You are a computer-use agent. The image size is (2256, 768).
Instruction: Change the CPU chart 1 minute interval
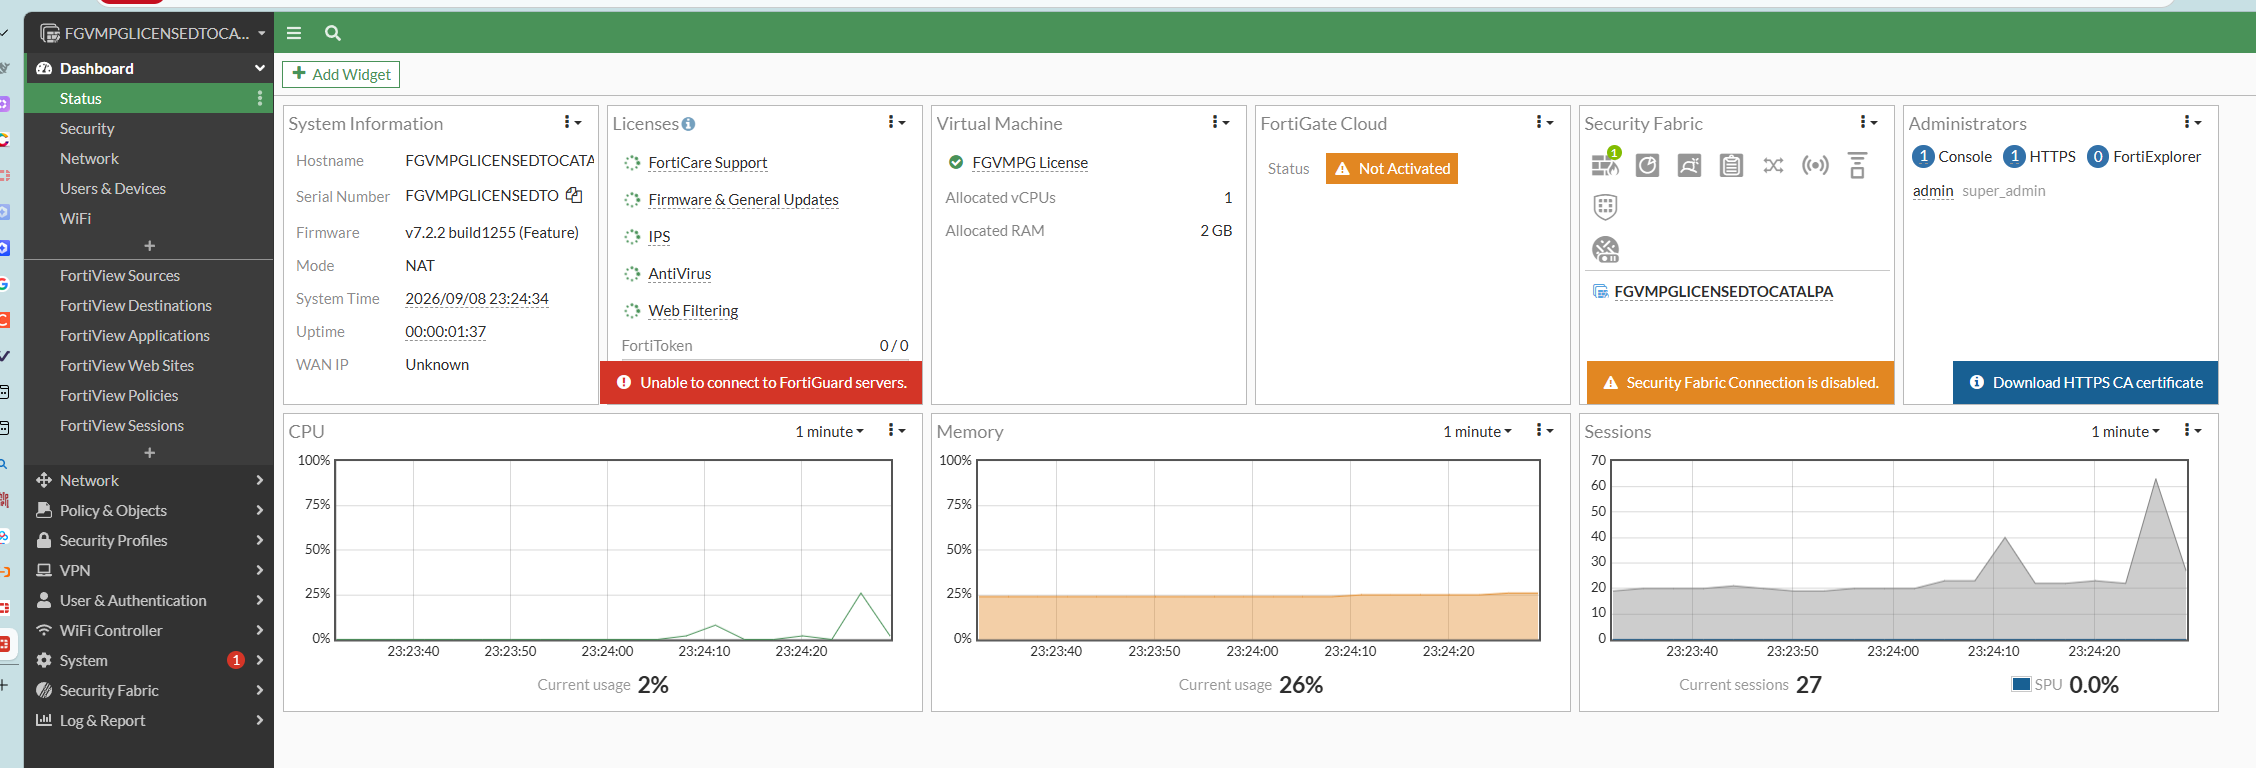tap(829, 432)
